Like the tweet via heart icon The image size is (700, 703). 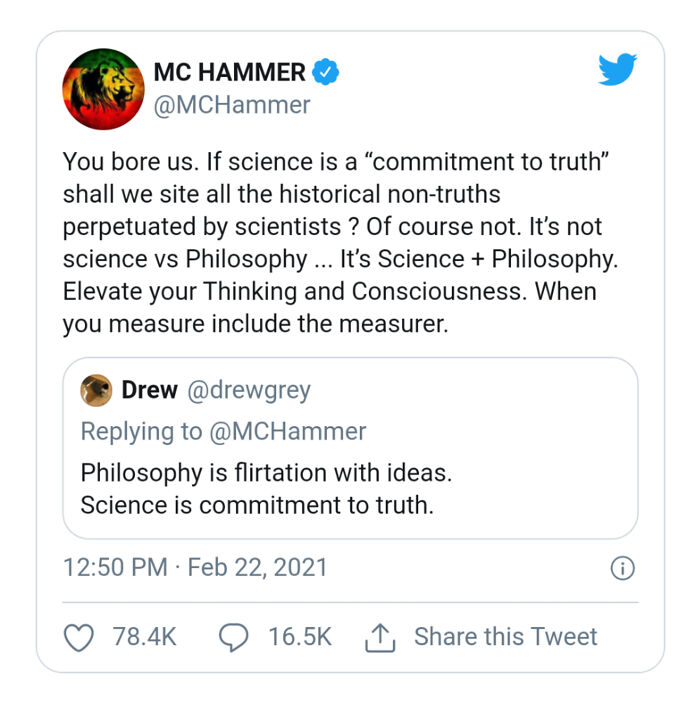point(78,637)
